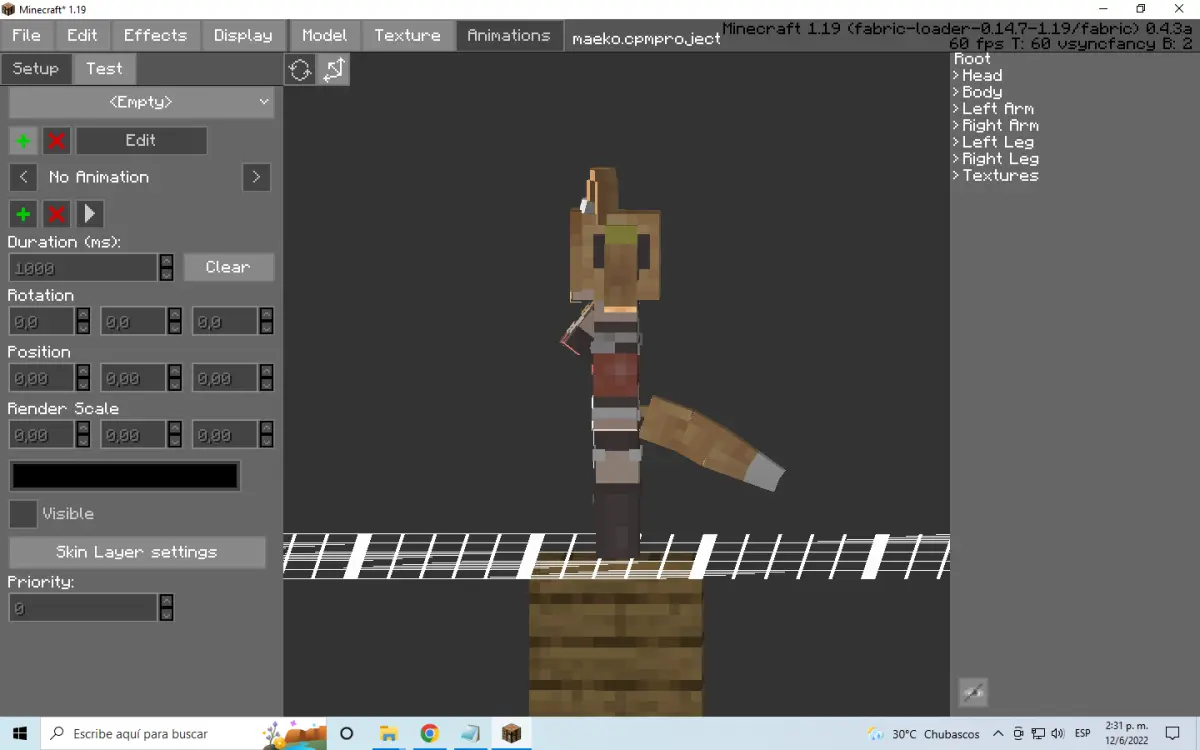Open the Minecraft chest icon in taskbar
This screenshot has height=750, width=1200.
pos(511,734)
